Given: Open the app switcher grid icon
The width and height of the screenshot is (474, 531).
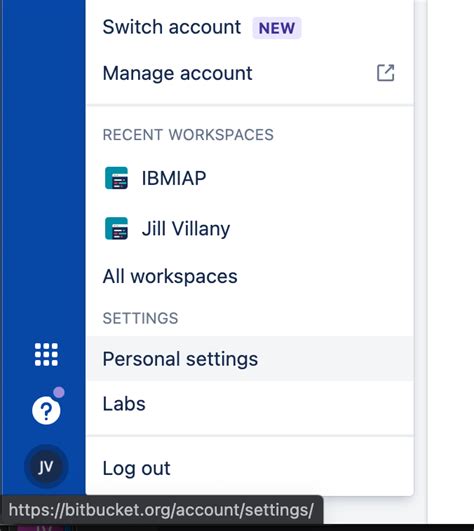Looking at the screenshot, I should [46, 355].
